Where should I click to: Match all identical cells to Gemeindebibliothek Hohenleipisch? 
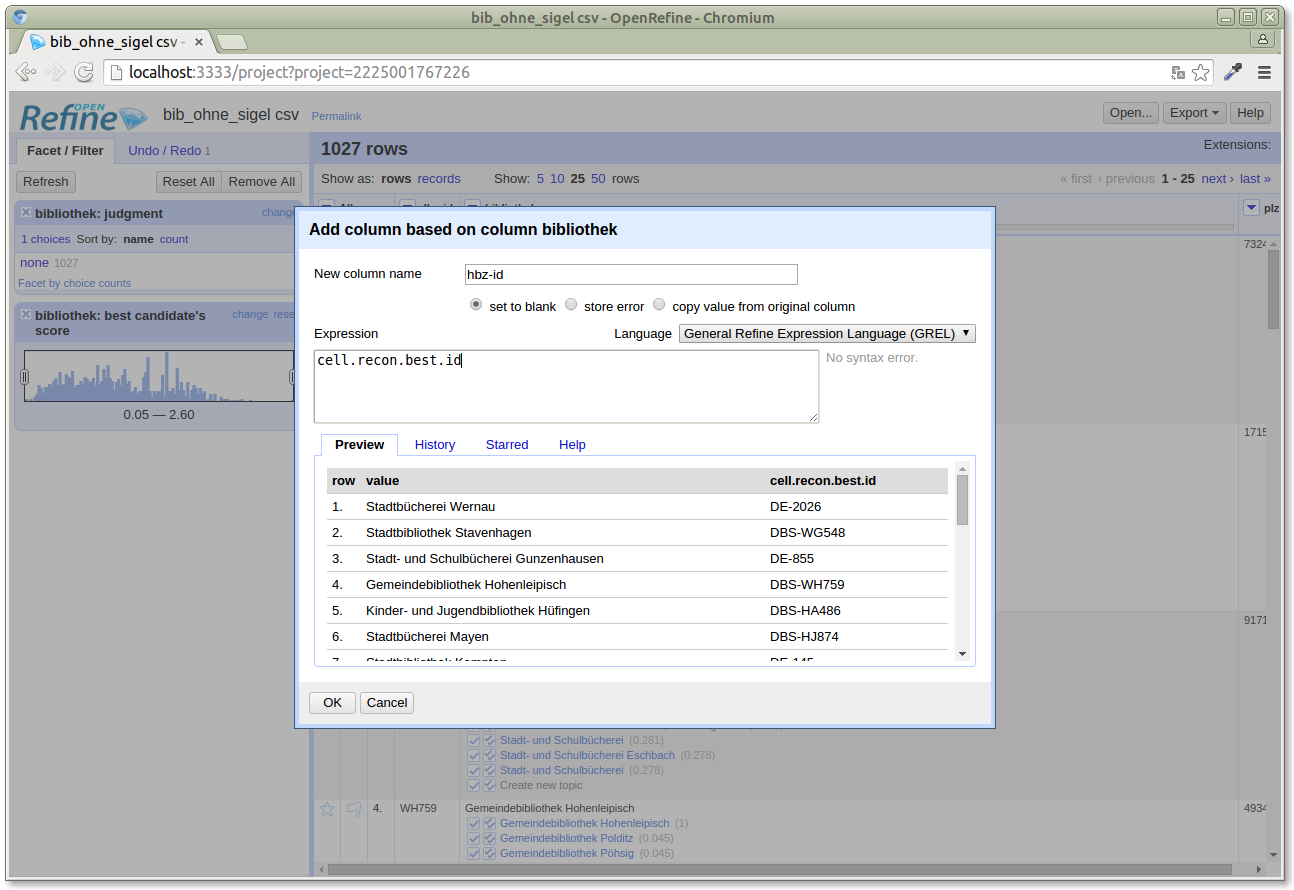(x=490, y=823)
